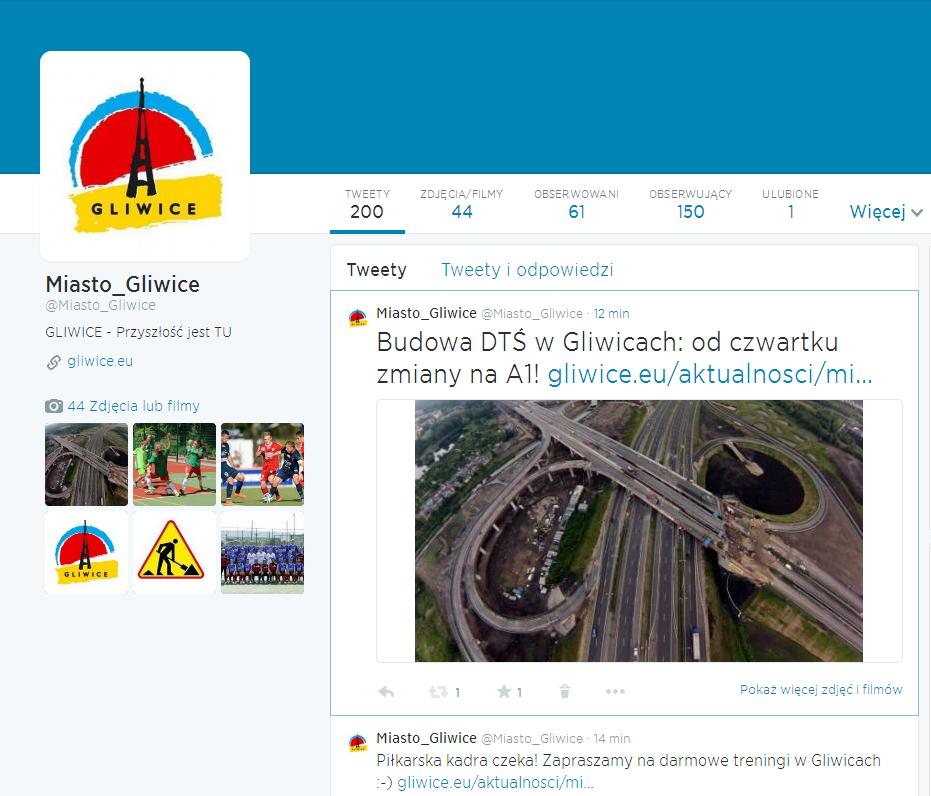
Task: Open the large Gliwice profile avatar
Action: [x=145, y=156]
